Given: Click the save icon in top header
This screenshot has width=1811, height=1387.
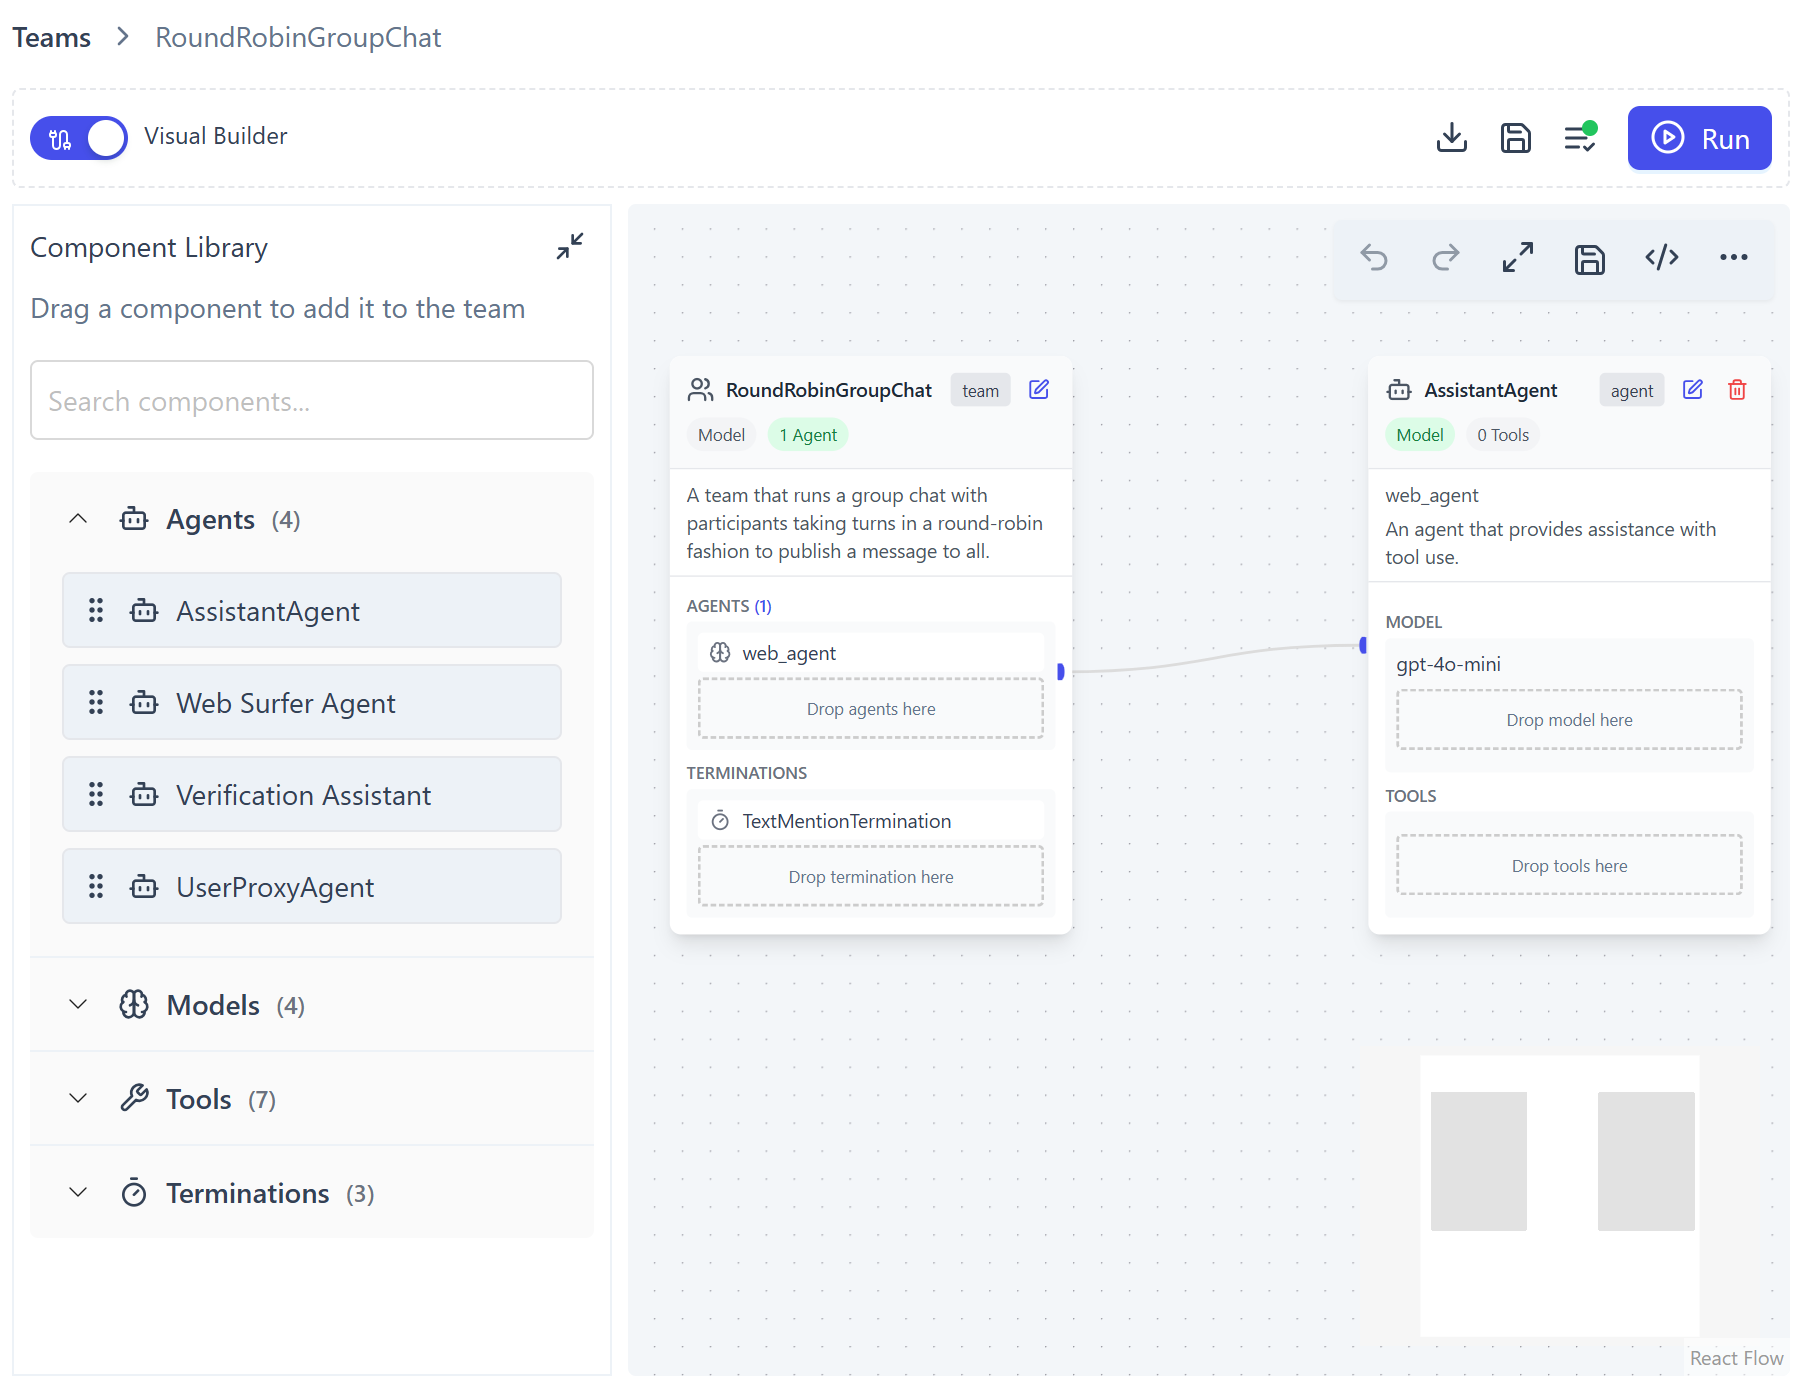Looking at the screenshot, I should (x=1515, y=138).
